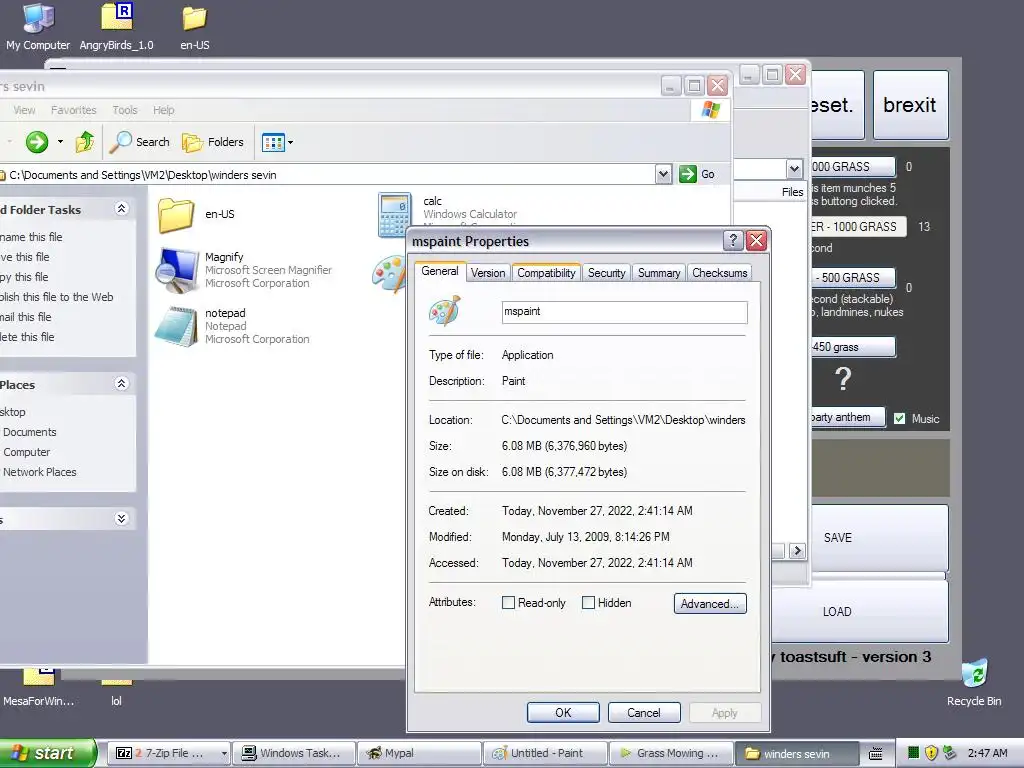Switch to the Version tab
Screen dimensions: 1024x768
tap(488, 273)
